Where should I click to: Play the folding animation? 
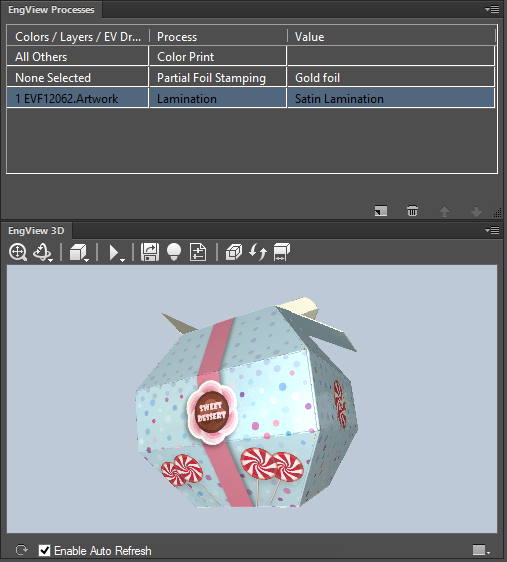tap(114, 253)
